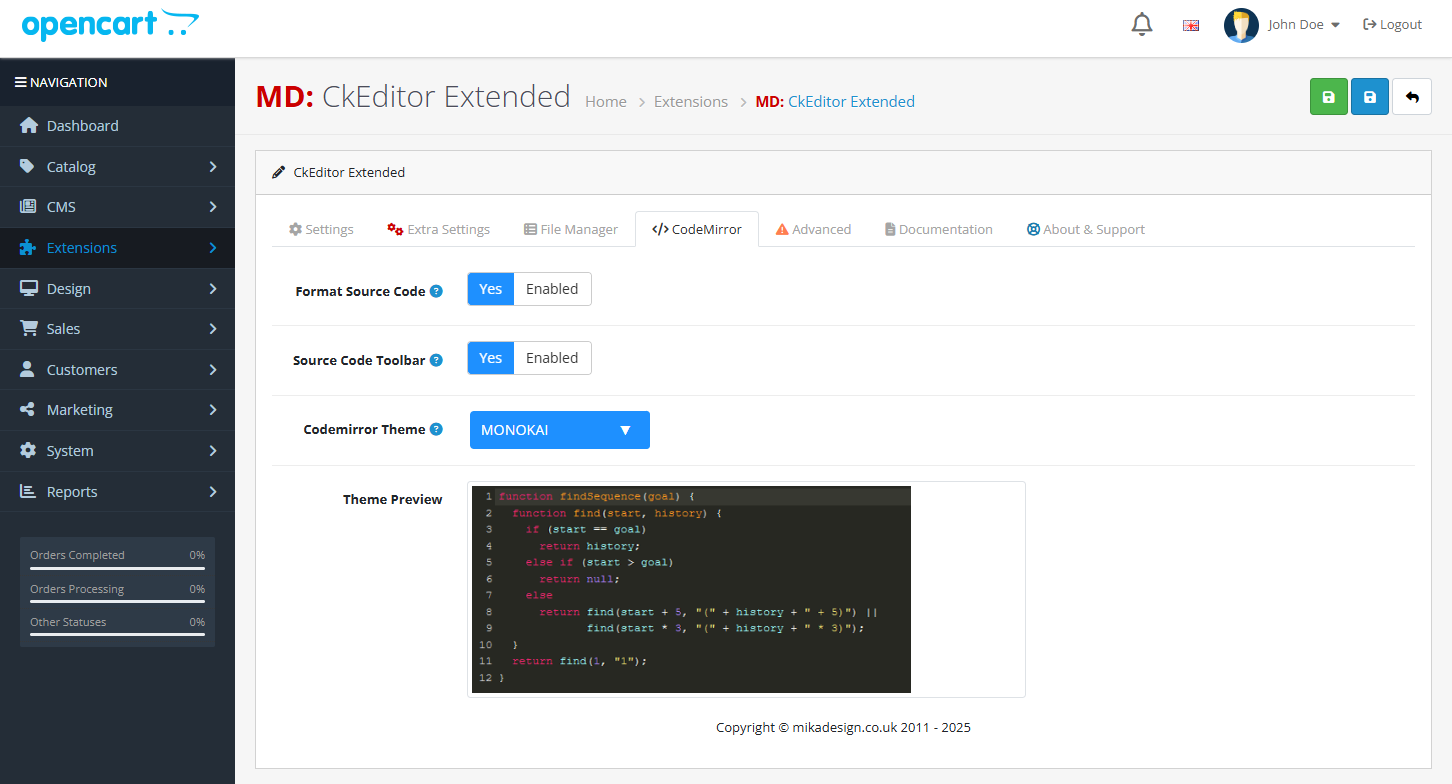Open the Documentation tab

point(938,229)
